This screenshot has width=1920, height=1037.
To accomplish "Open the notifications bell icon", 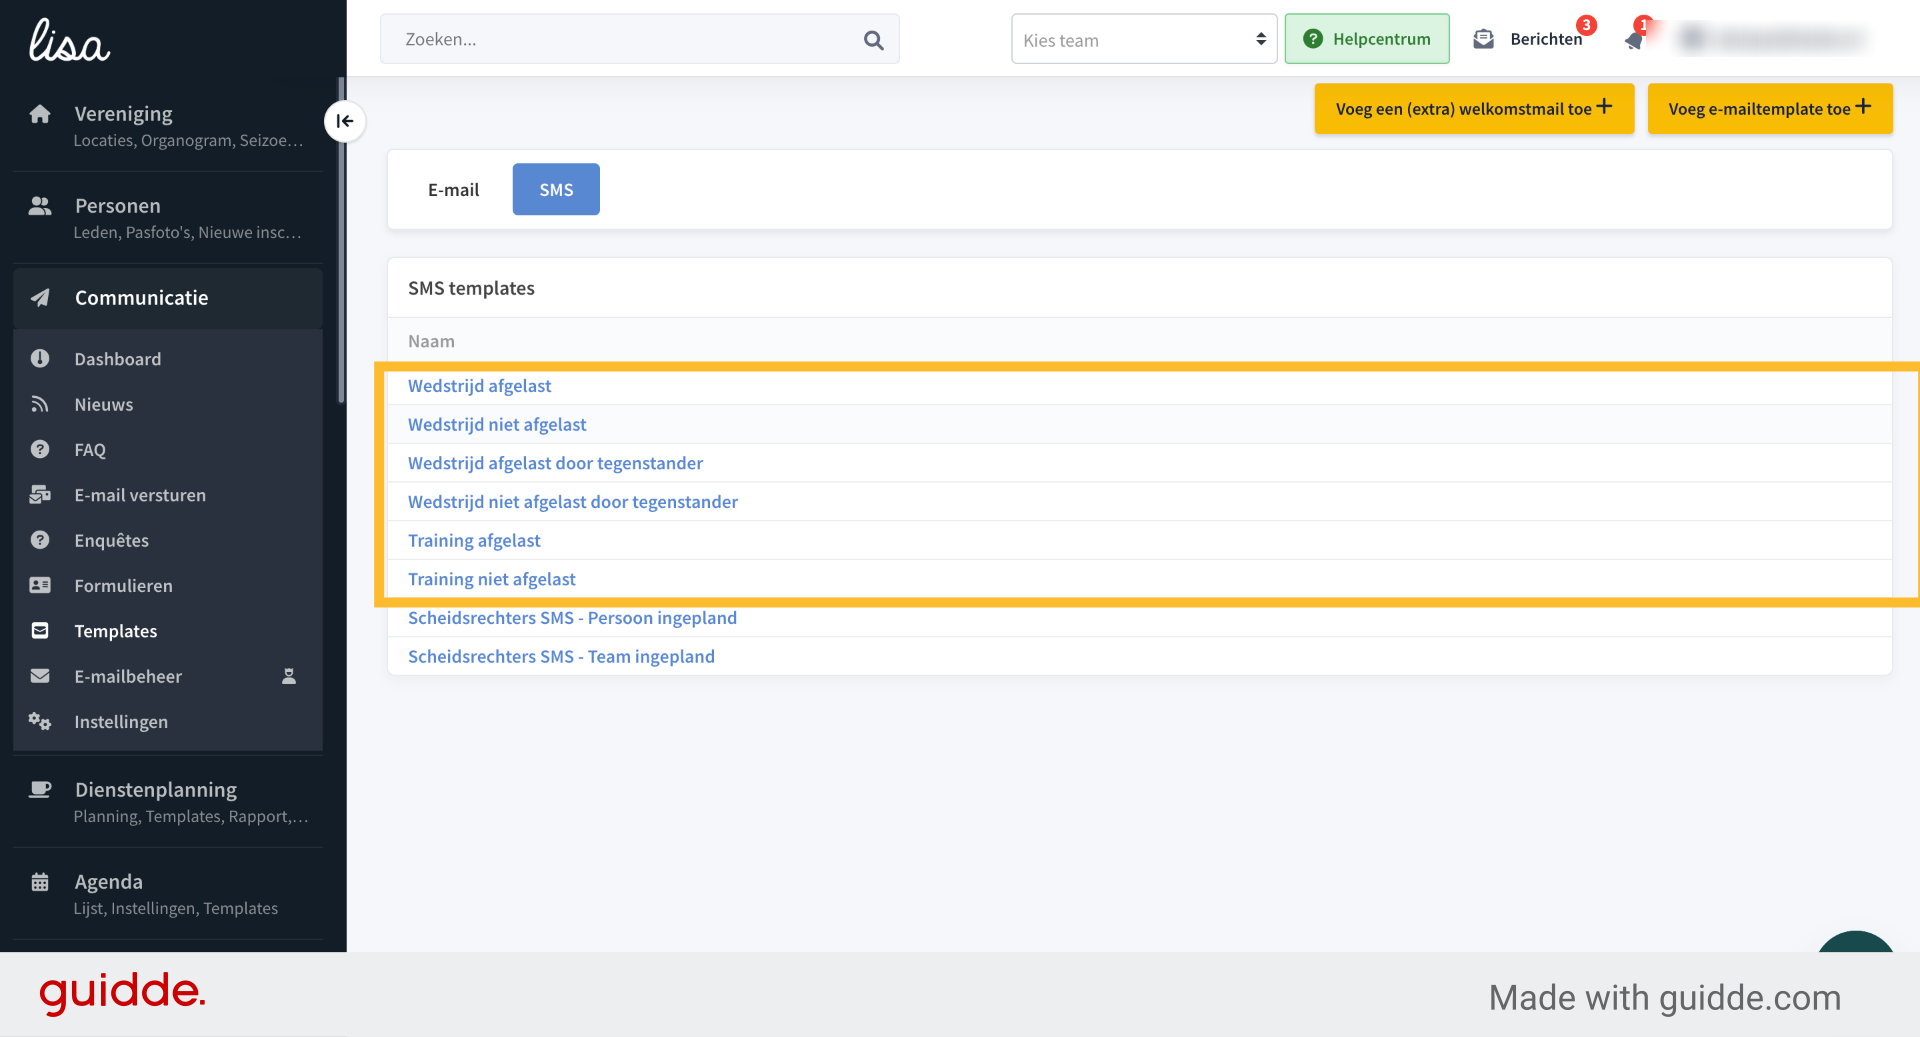I will coord(1635,39).
